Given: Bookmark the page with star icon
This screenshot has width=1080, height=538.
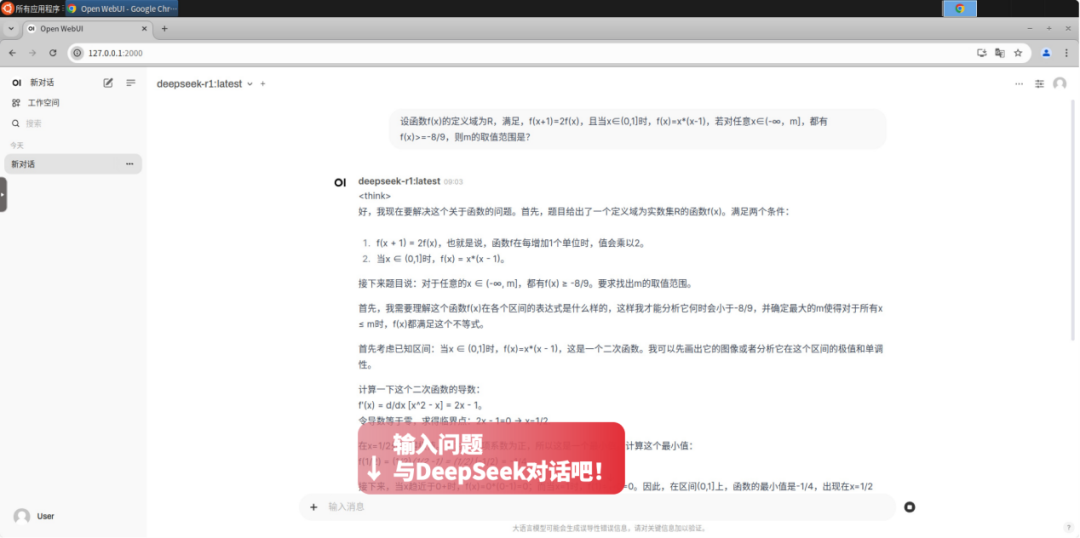Looking at the screenshot, I should pos(1017,52).
